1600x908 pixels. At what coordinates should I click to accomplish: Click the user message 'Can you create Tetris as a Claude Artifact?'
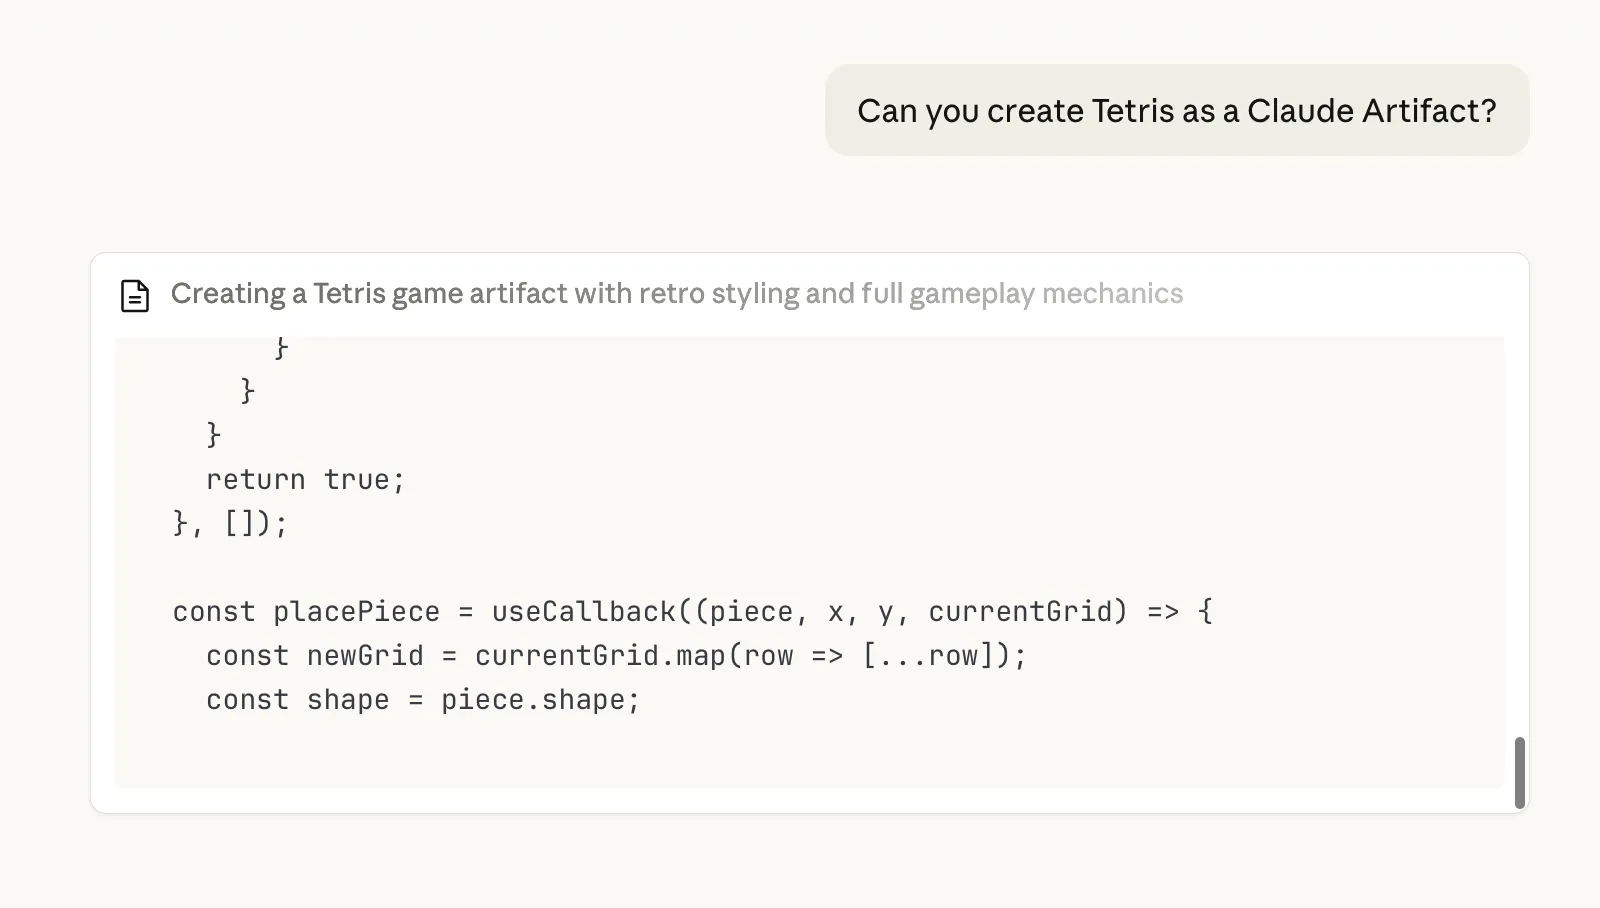pos(1176,110)
